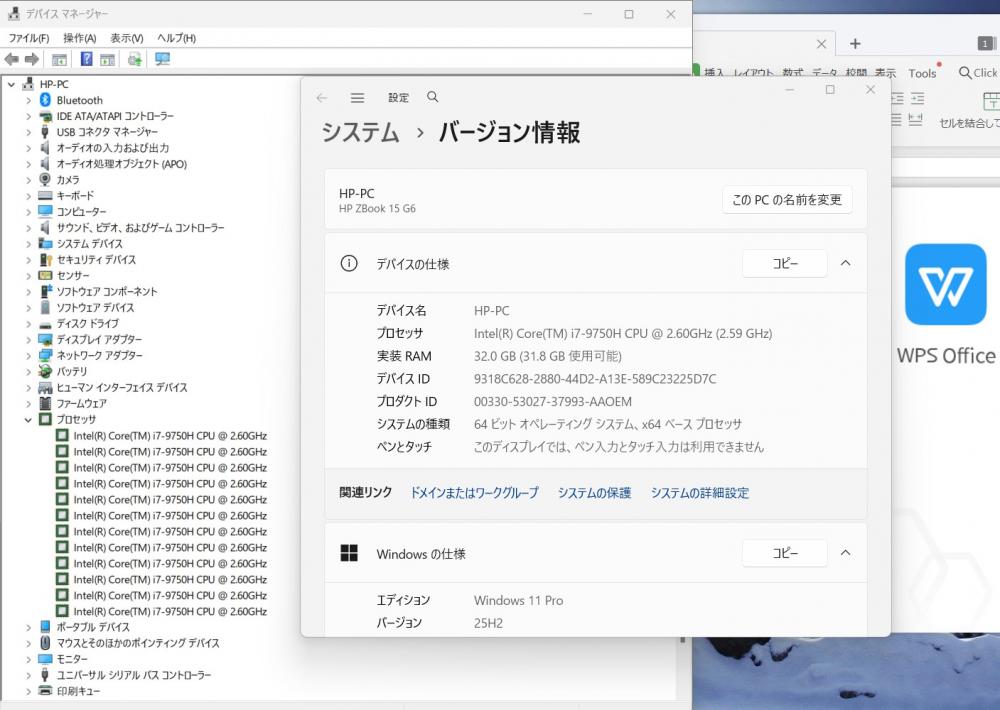Copy device specifications with コピー button

(x=785, y=263)
